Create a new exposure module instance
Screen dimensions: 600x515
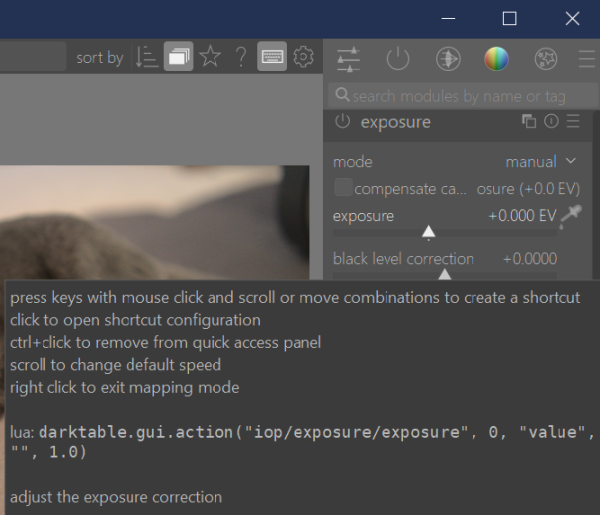pos(529,122)
